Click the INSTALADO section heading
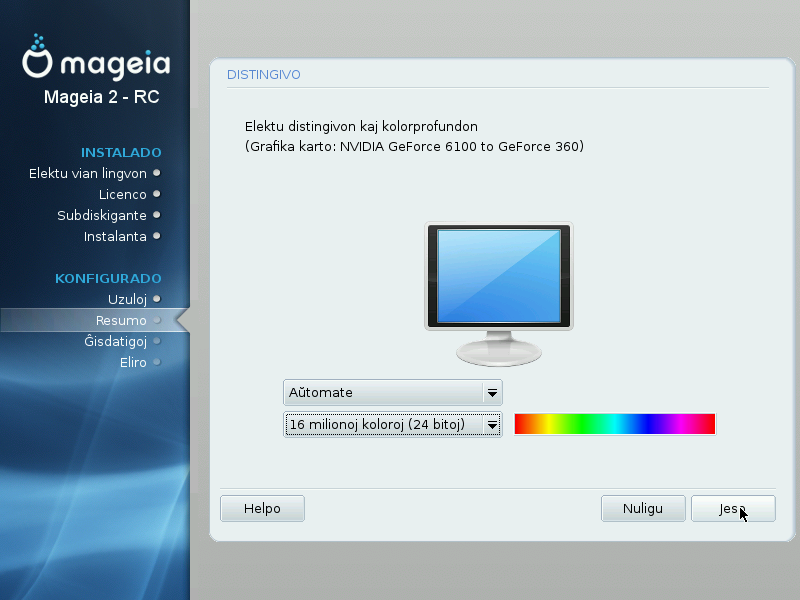 coord(121,153)
